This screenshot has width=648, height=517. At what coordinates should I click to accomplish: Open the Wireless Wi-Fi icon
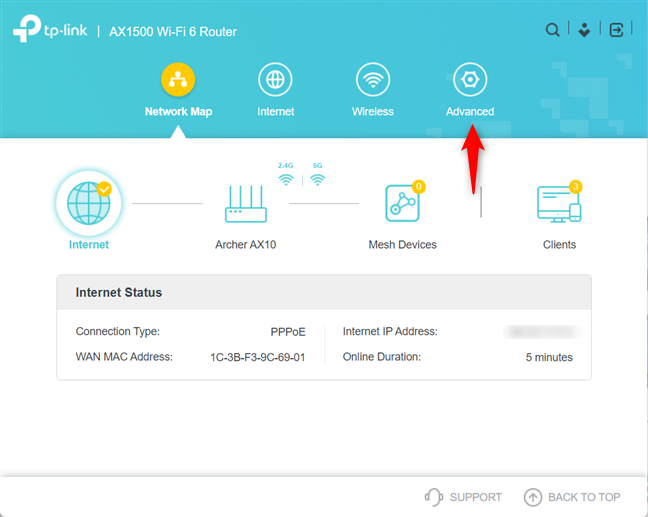pyautogui.click(x=373, y=79)
